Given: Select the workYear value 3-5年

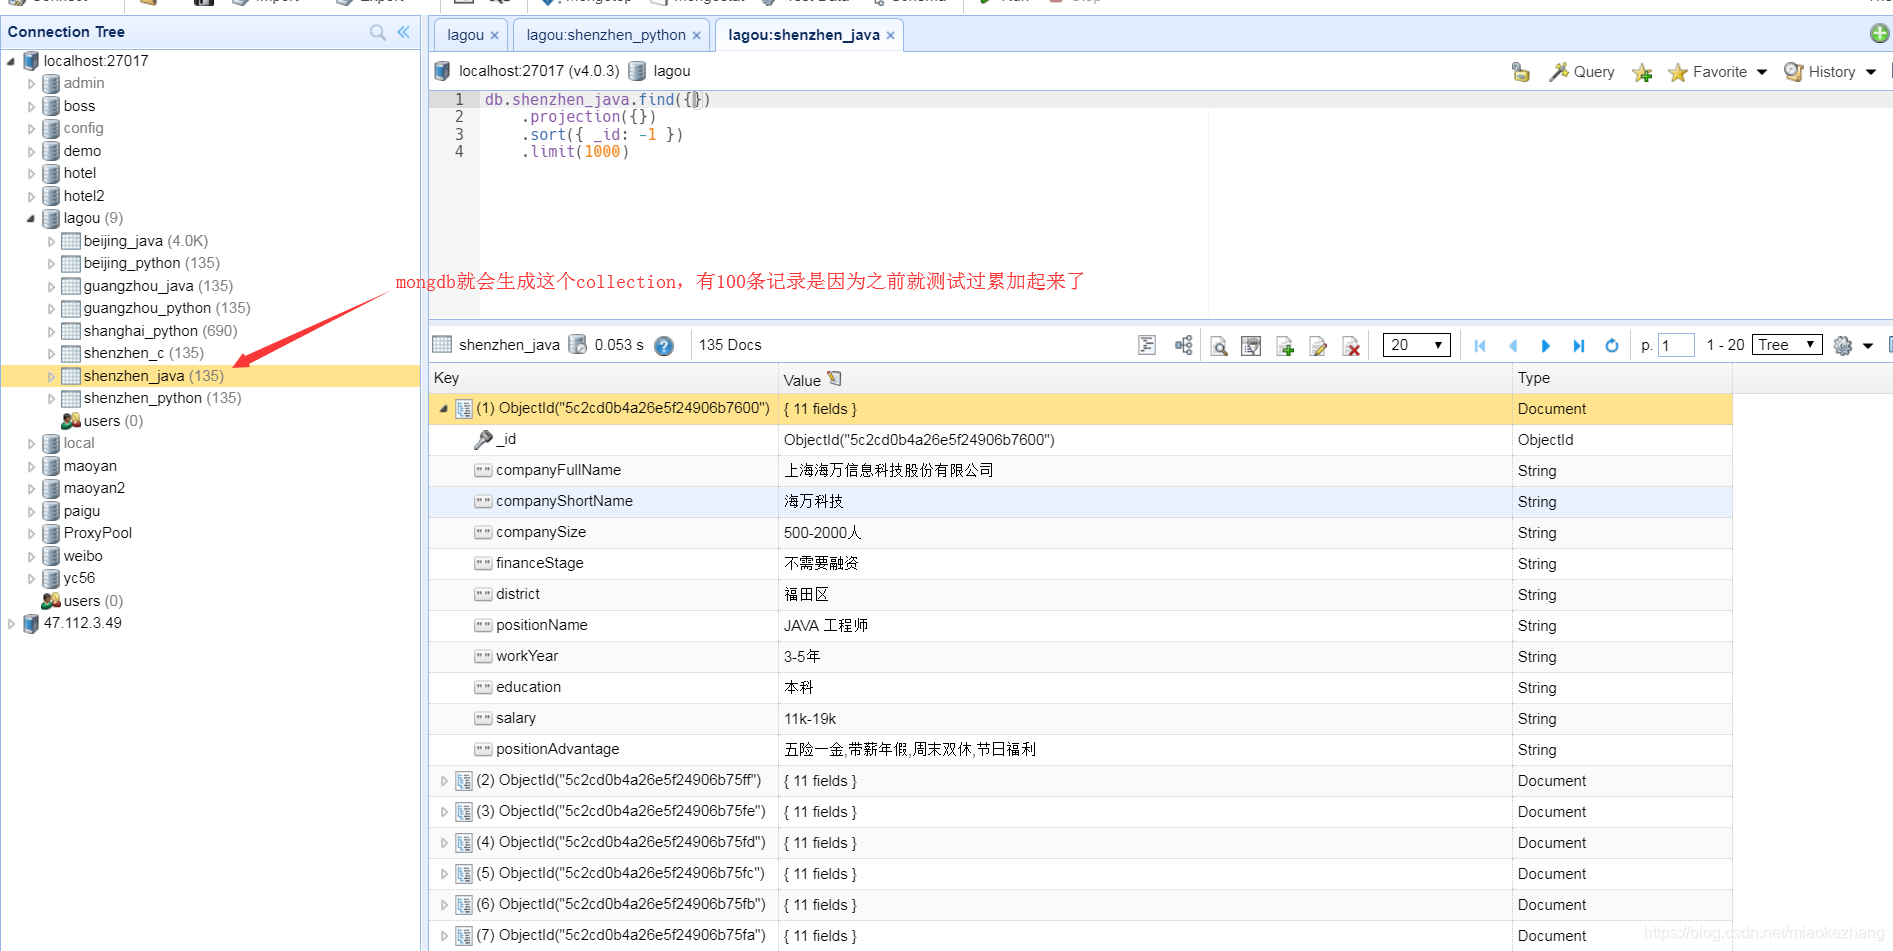Looking at the screenshot, I should 802,657.
